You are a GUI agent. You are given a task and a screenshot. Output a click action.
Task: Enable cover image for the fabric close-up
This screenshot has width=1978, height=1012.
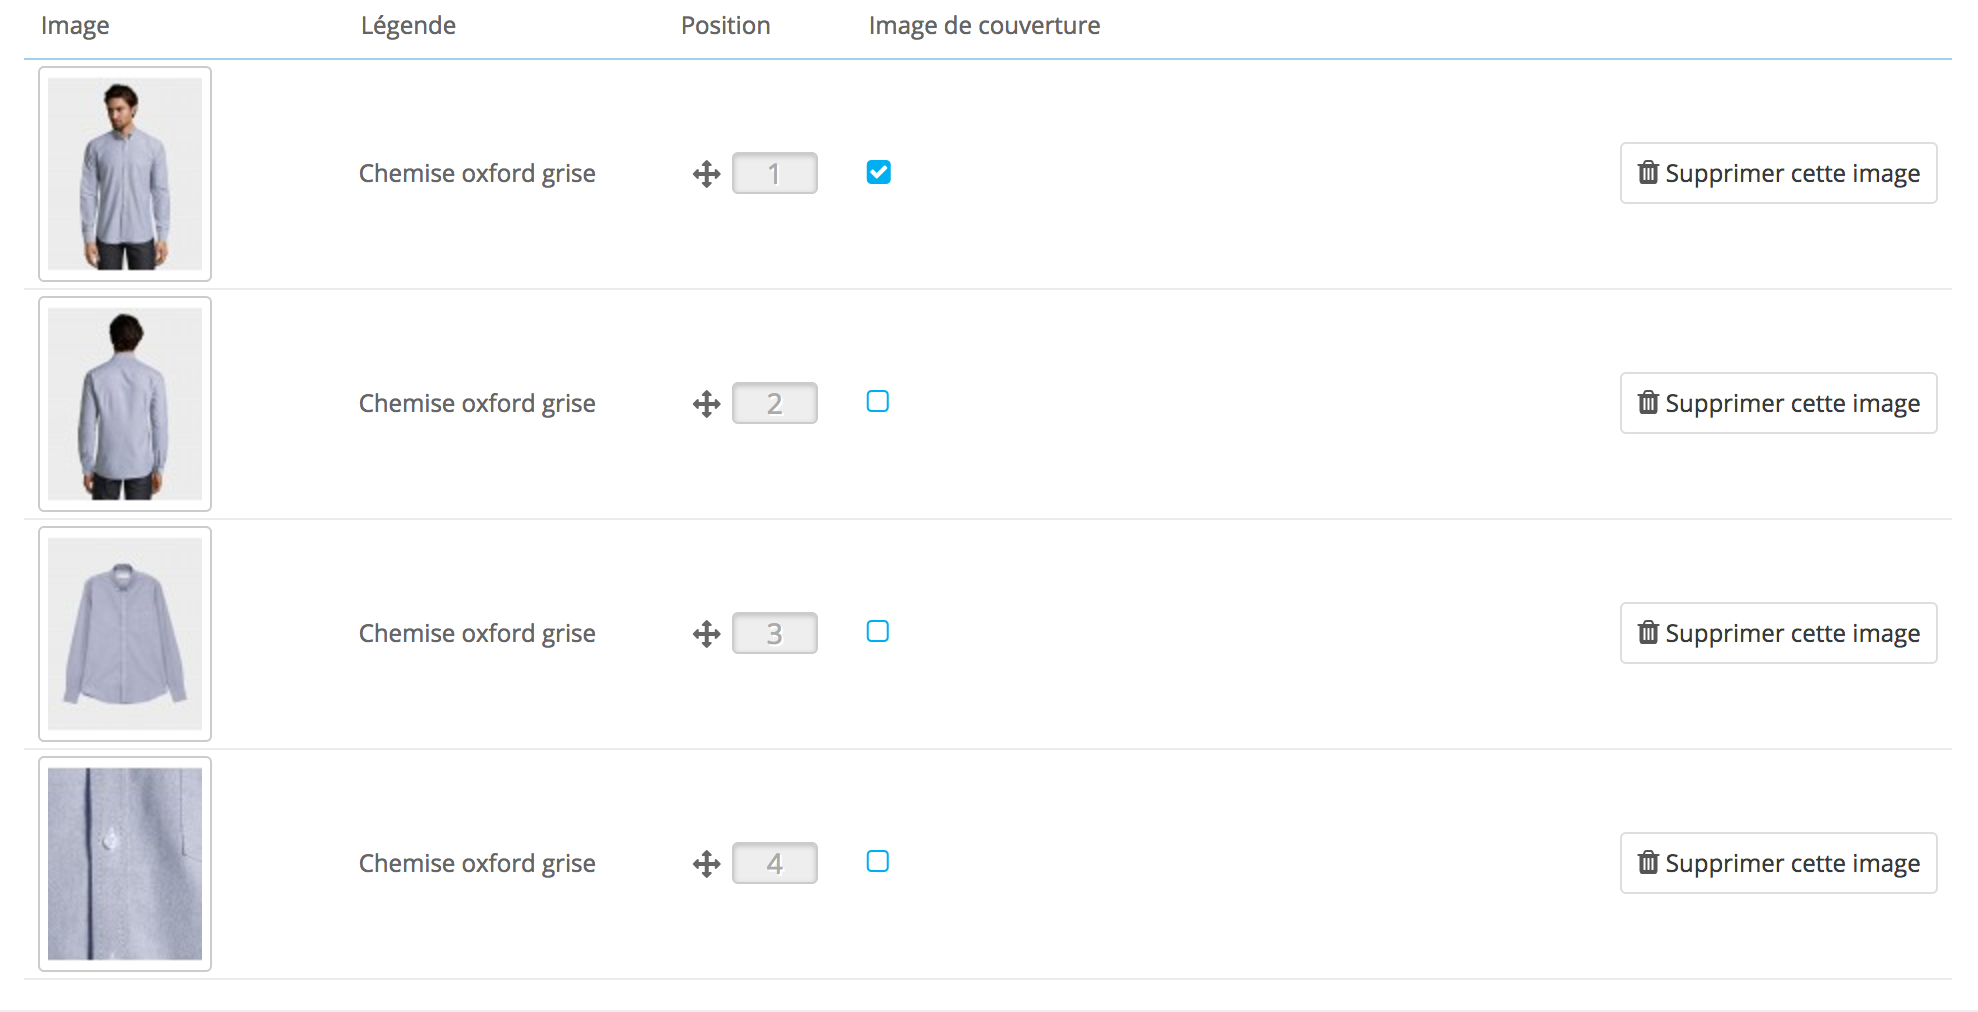(878, 862)
